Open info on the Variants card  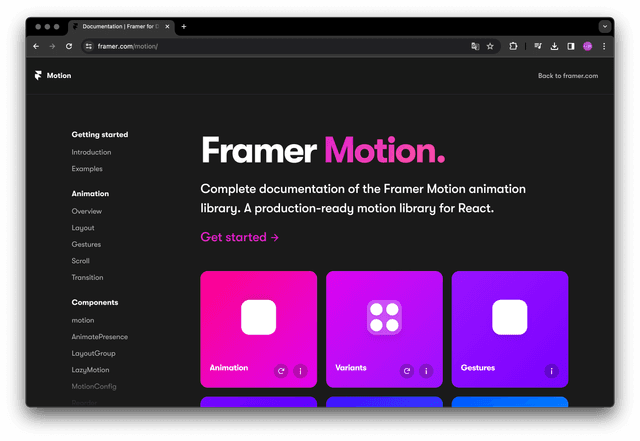pyautogui.click(x=426, y=371)
